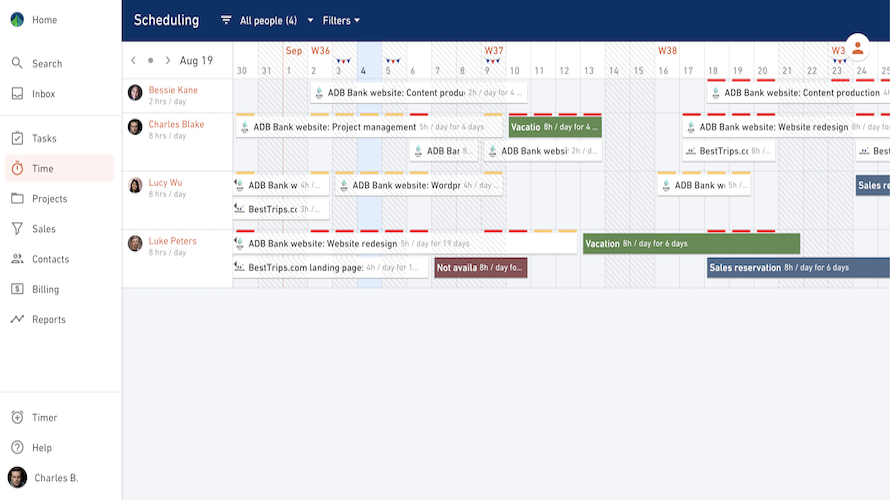Open Charles's BestTrips booking on the 17th
Screen dimensions: 890x500
click(x=729, y=151)
